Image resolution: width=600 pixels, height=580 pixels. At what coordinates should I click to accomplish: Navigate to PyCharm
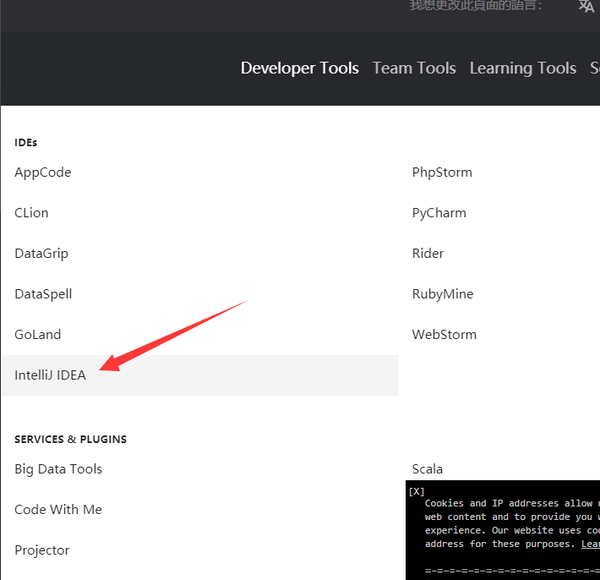pyautogui.click(x=439, y=213)
